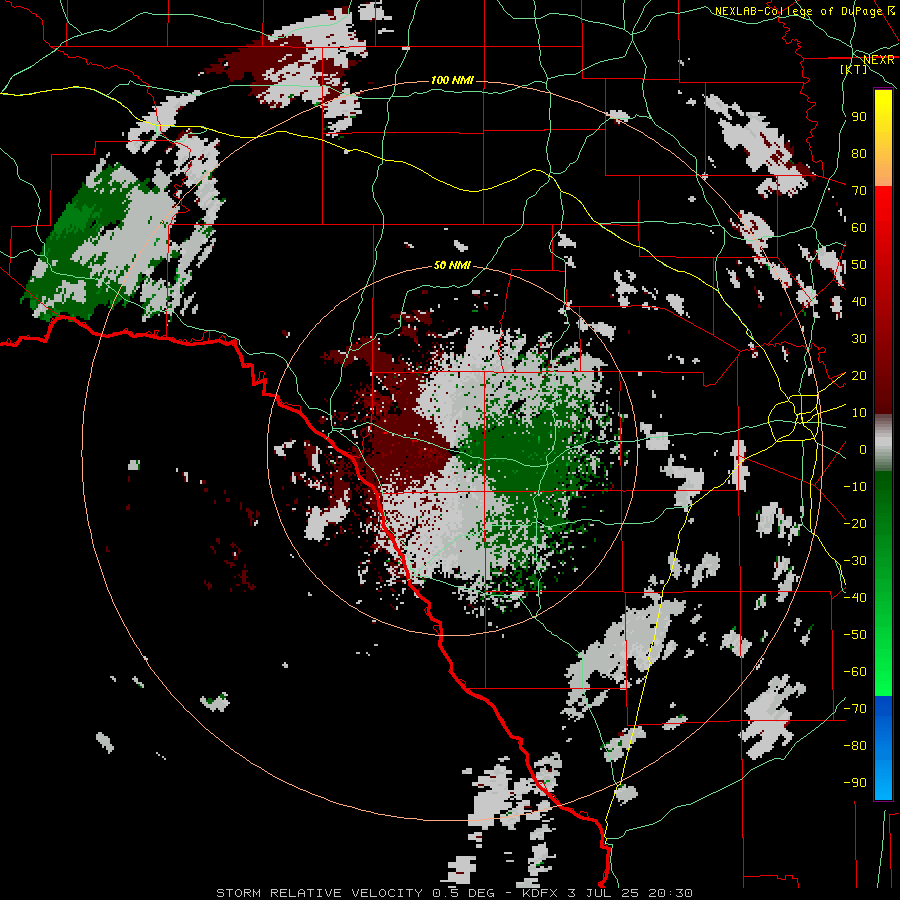
Task: Click the 30 value on the velocity scale
Action: (859, 339)
